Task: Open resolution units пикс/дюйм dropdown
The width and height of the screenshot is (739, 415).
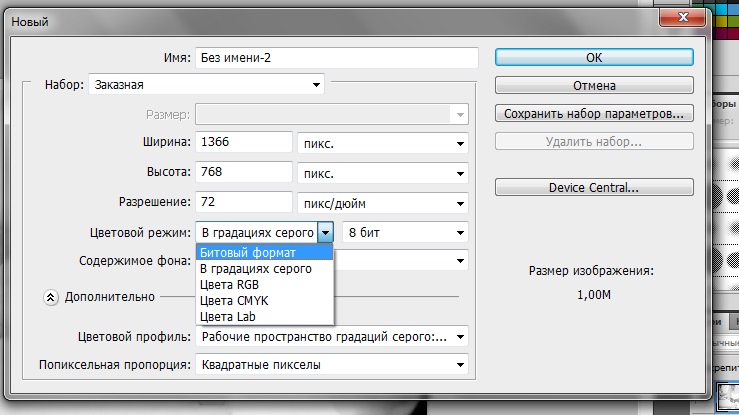Action: click(x=383, y=203)
